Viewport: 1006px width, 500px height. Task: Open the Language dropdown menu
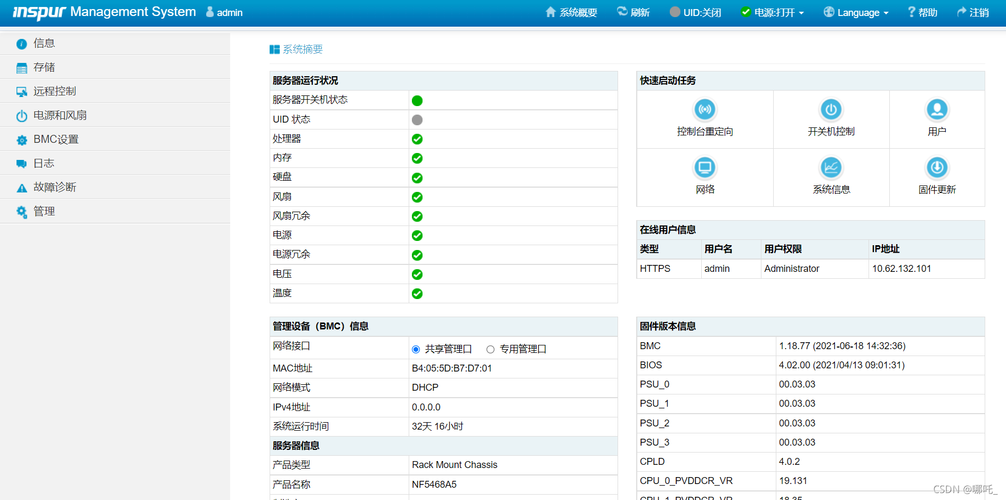[856, 12]
